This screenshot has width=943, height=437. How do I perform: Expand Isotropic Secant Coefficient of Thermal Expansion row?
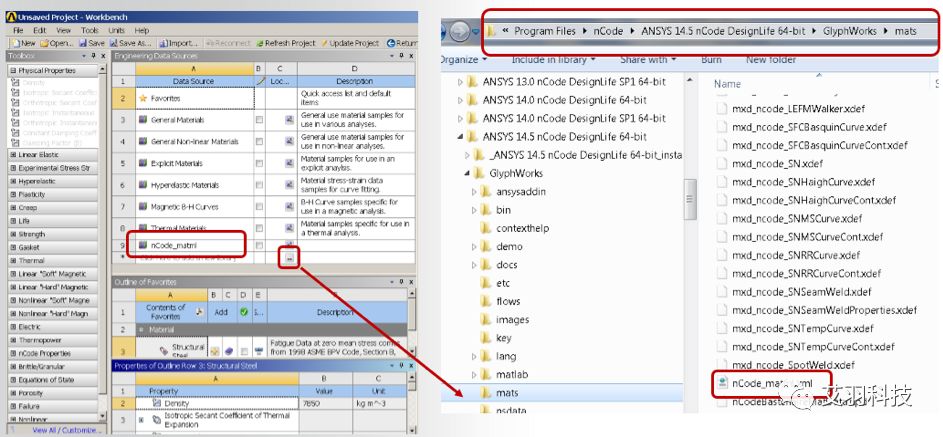142,420
